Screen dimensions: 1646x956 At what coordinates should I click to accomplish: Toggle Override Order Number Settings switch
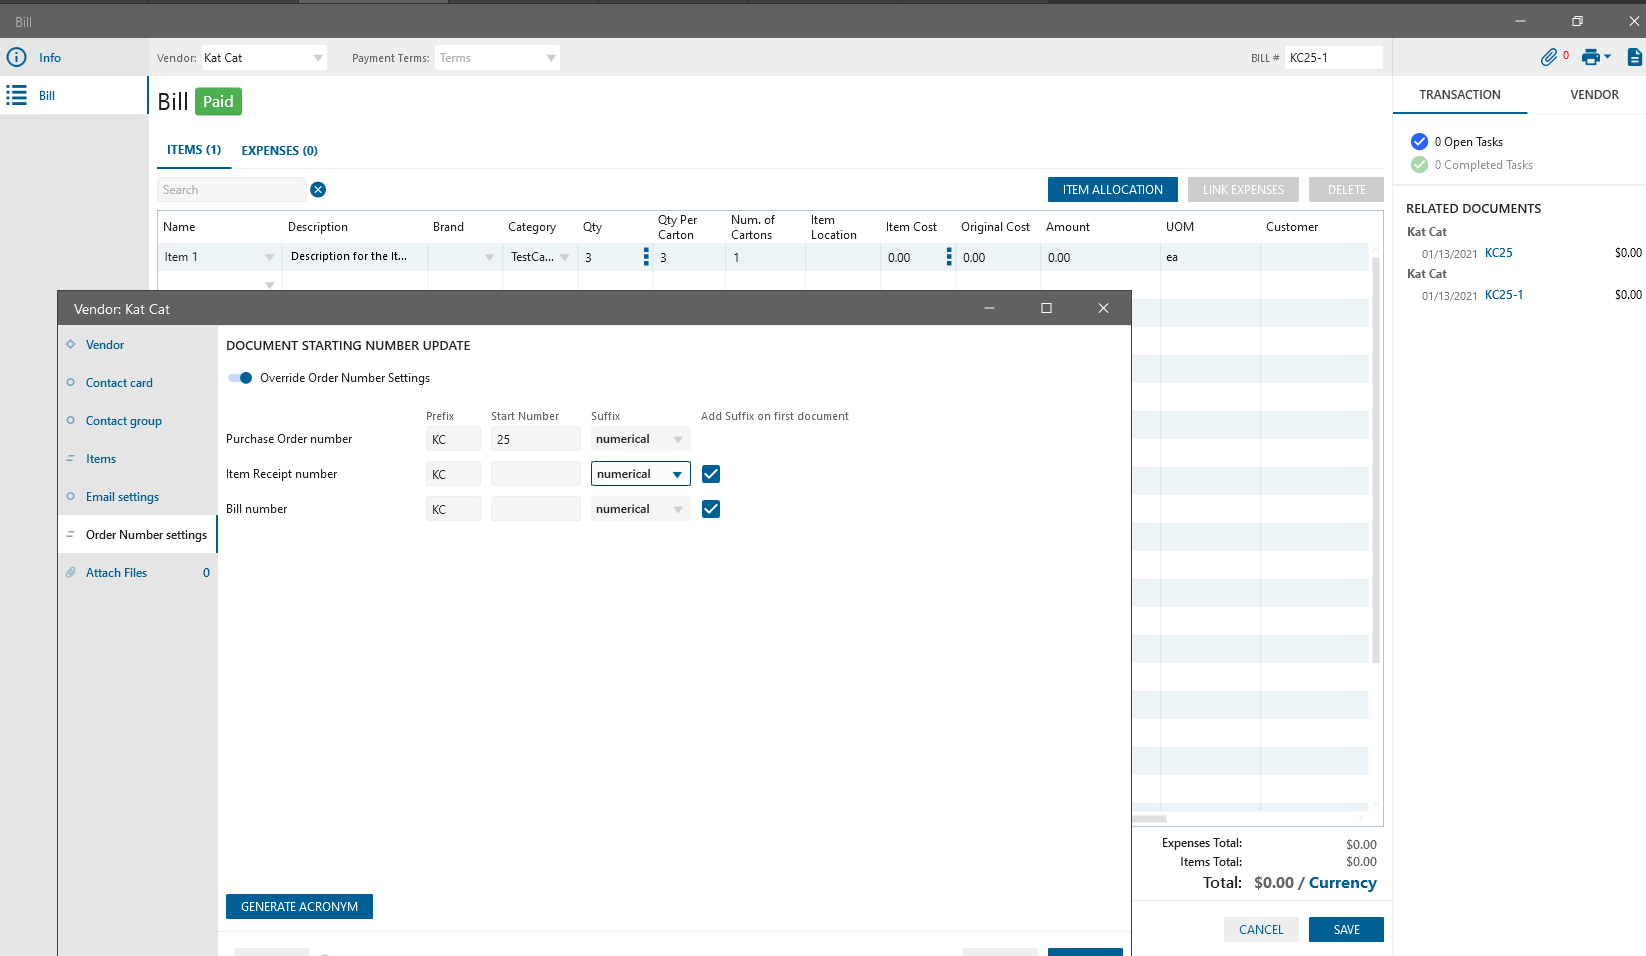(240, 378)
